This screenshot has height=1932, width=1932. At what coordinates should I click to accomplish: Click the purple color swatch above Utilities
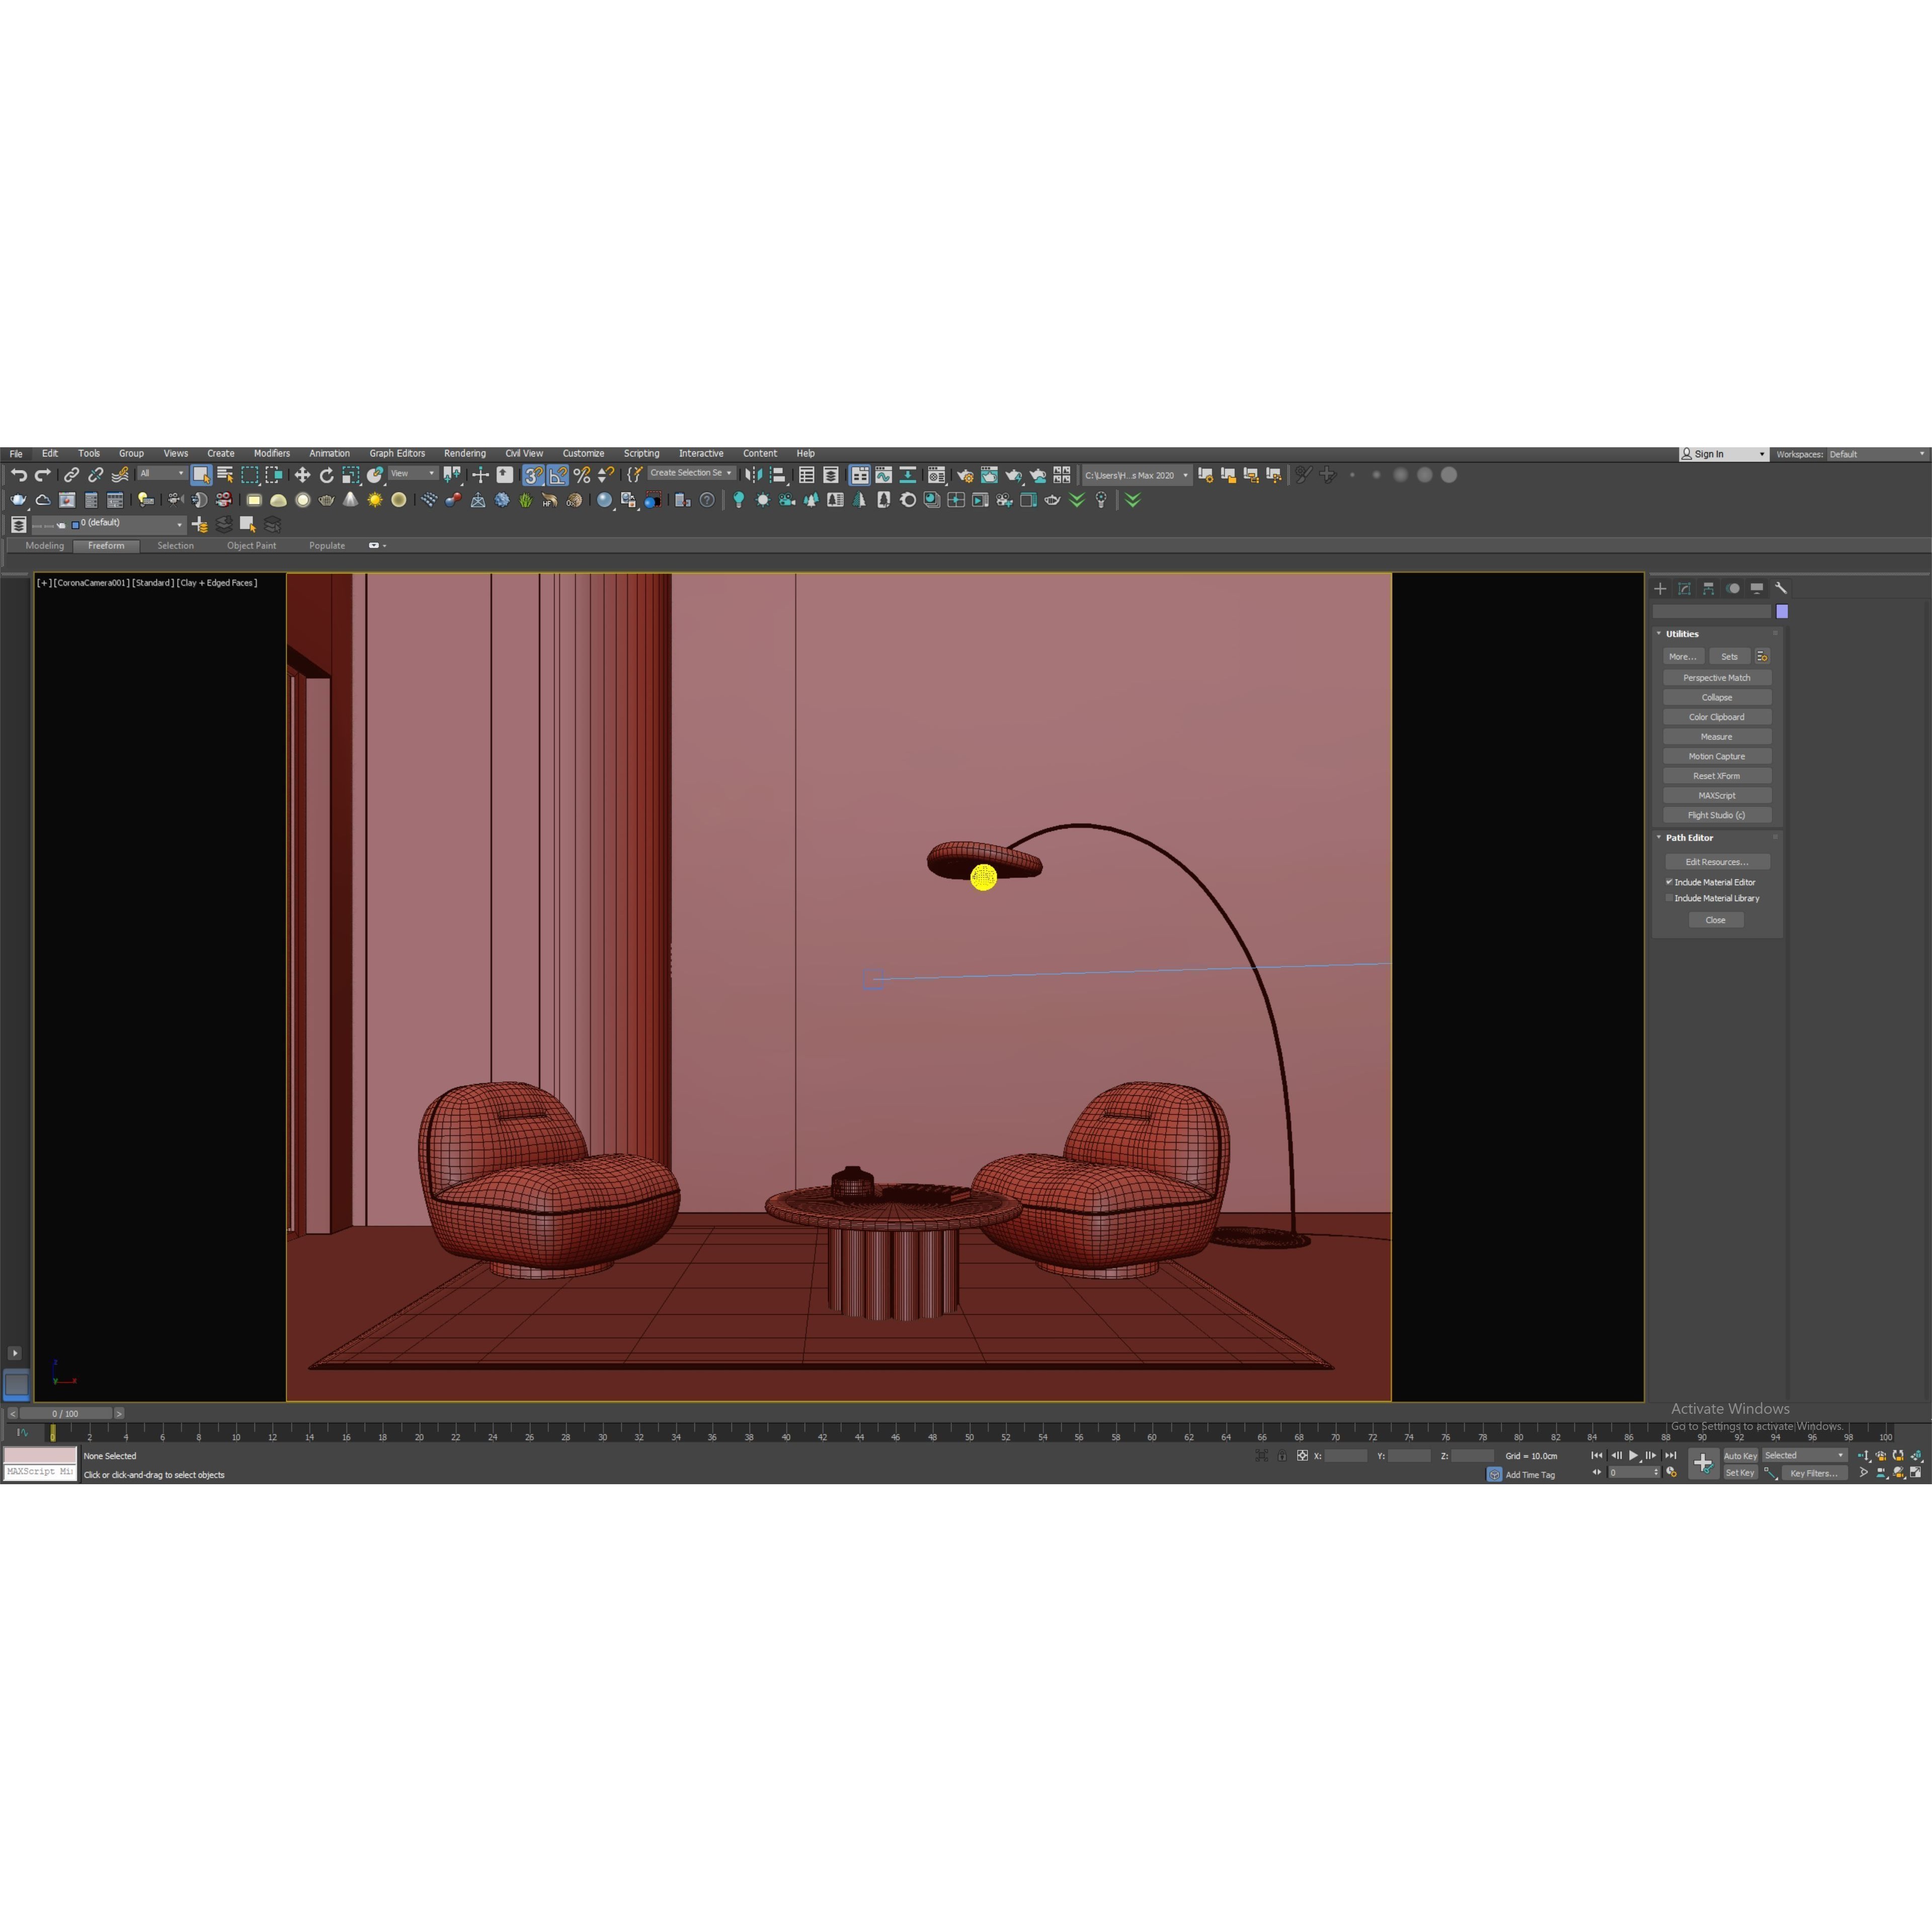click(x=1783, y=611)
